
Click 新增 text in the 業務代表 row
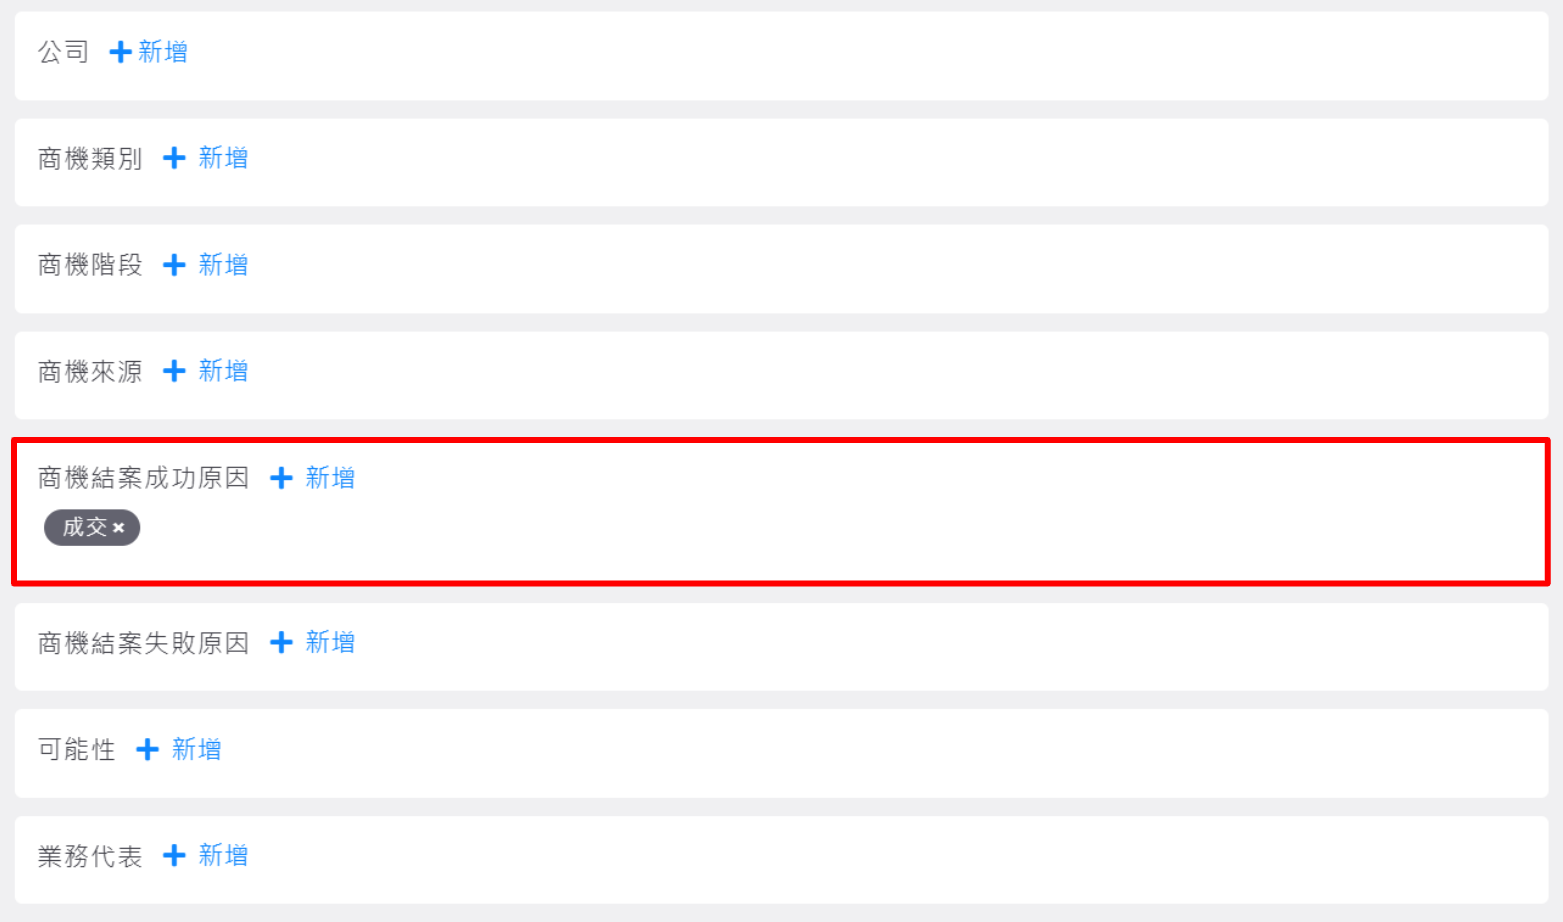[223, 856]
